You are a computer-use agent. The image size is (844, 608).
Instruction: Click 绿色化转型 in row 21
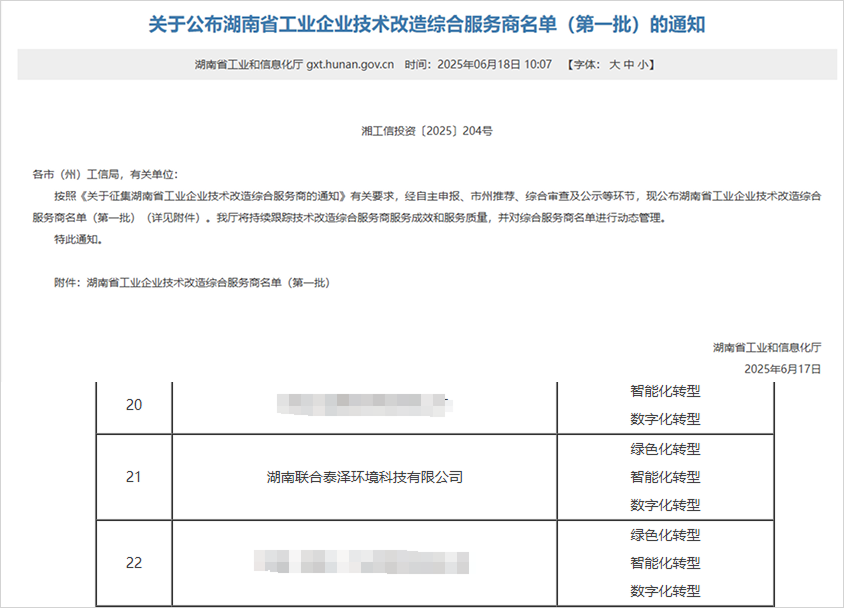coord(665,449)
